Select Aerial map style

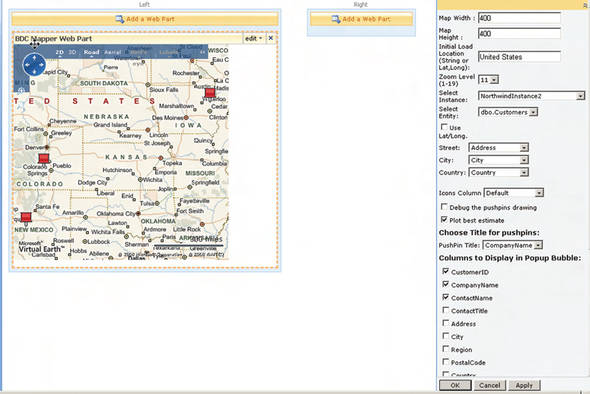(x=113, y=52)
